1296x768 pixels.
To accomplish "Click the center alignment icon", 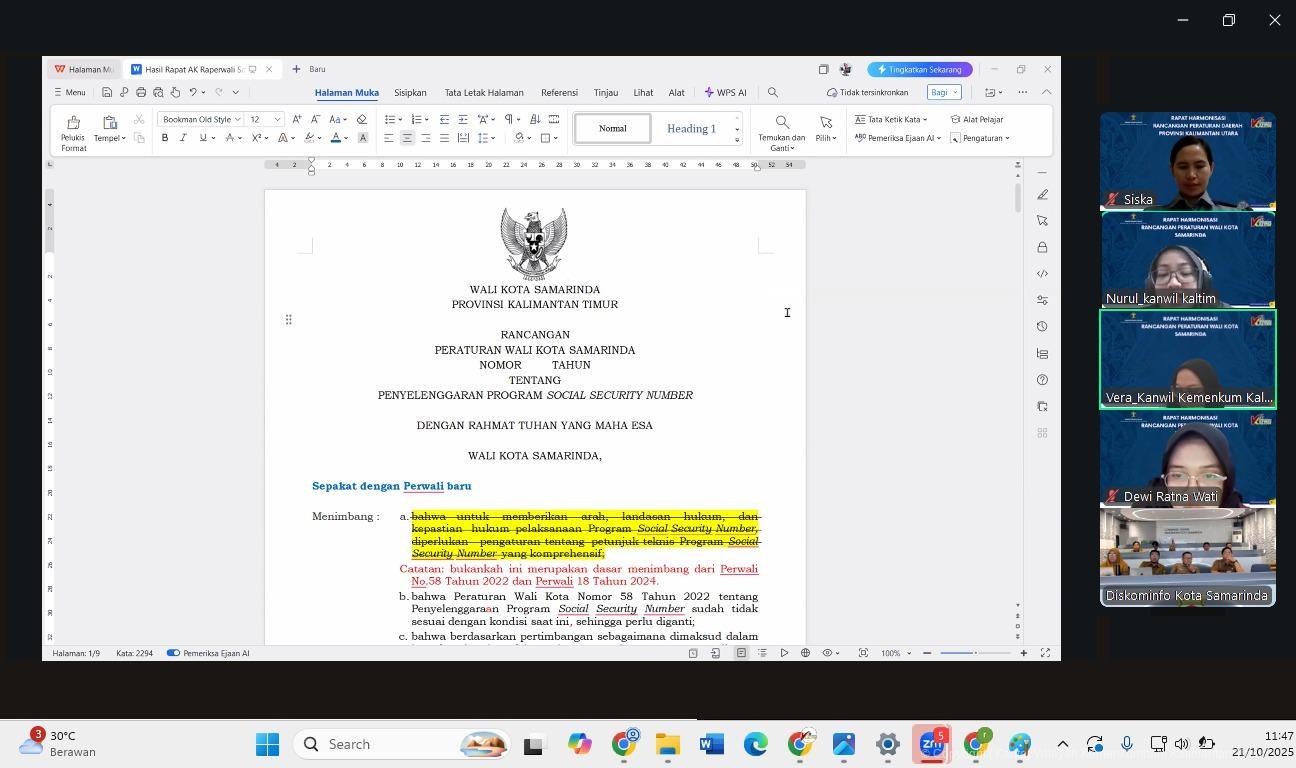I will 407,138.
